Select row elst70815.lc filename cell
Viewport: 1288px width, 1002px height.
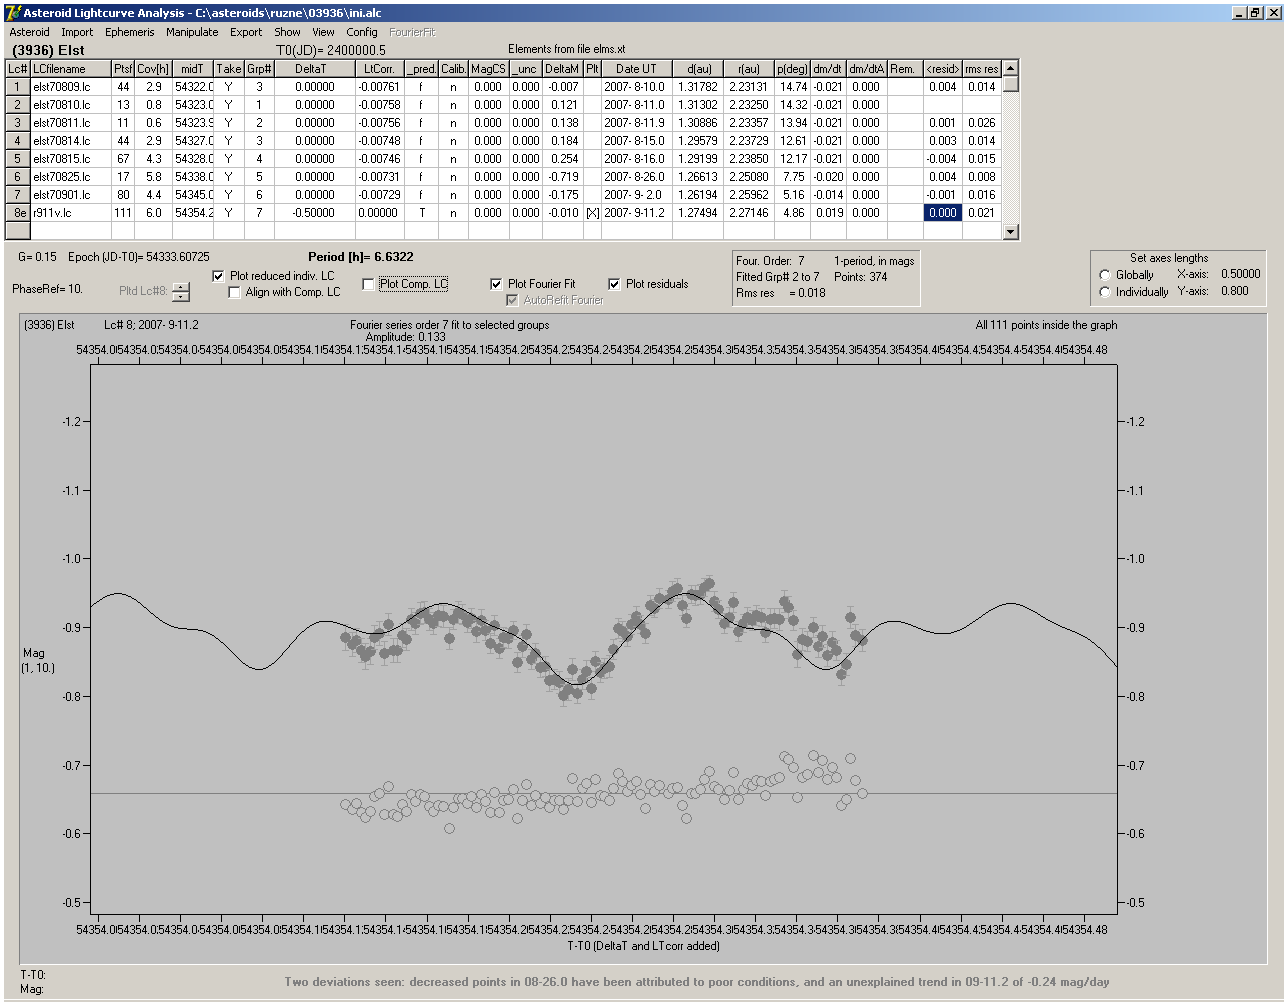point(71,159)
